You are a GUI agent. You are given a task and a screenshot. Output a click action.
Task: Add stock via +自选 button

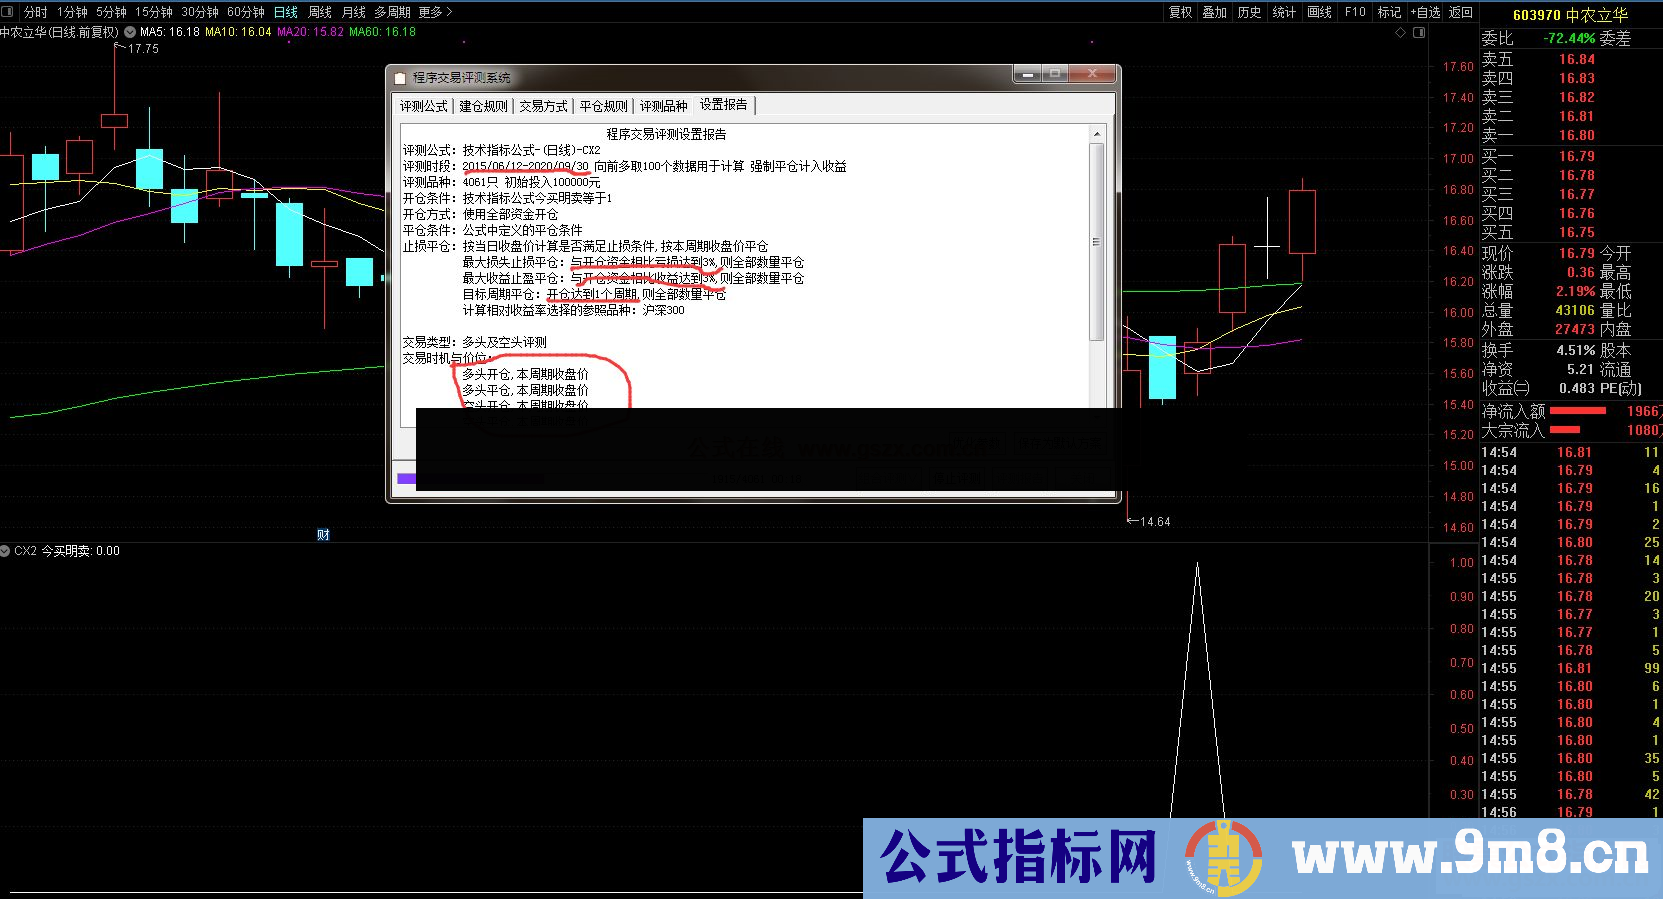1425,12
